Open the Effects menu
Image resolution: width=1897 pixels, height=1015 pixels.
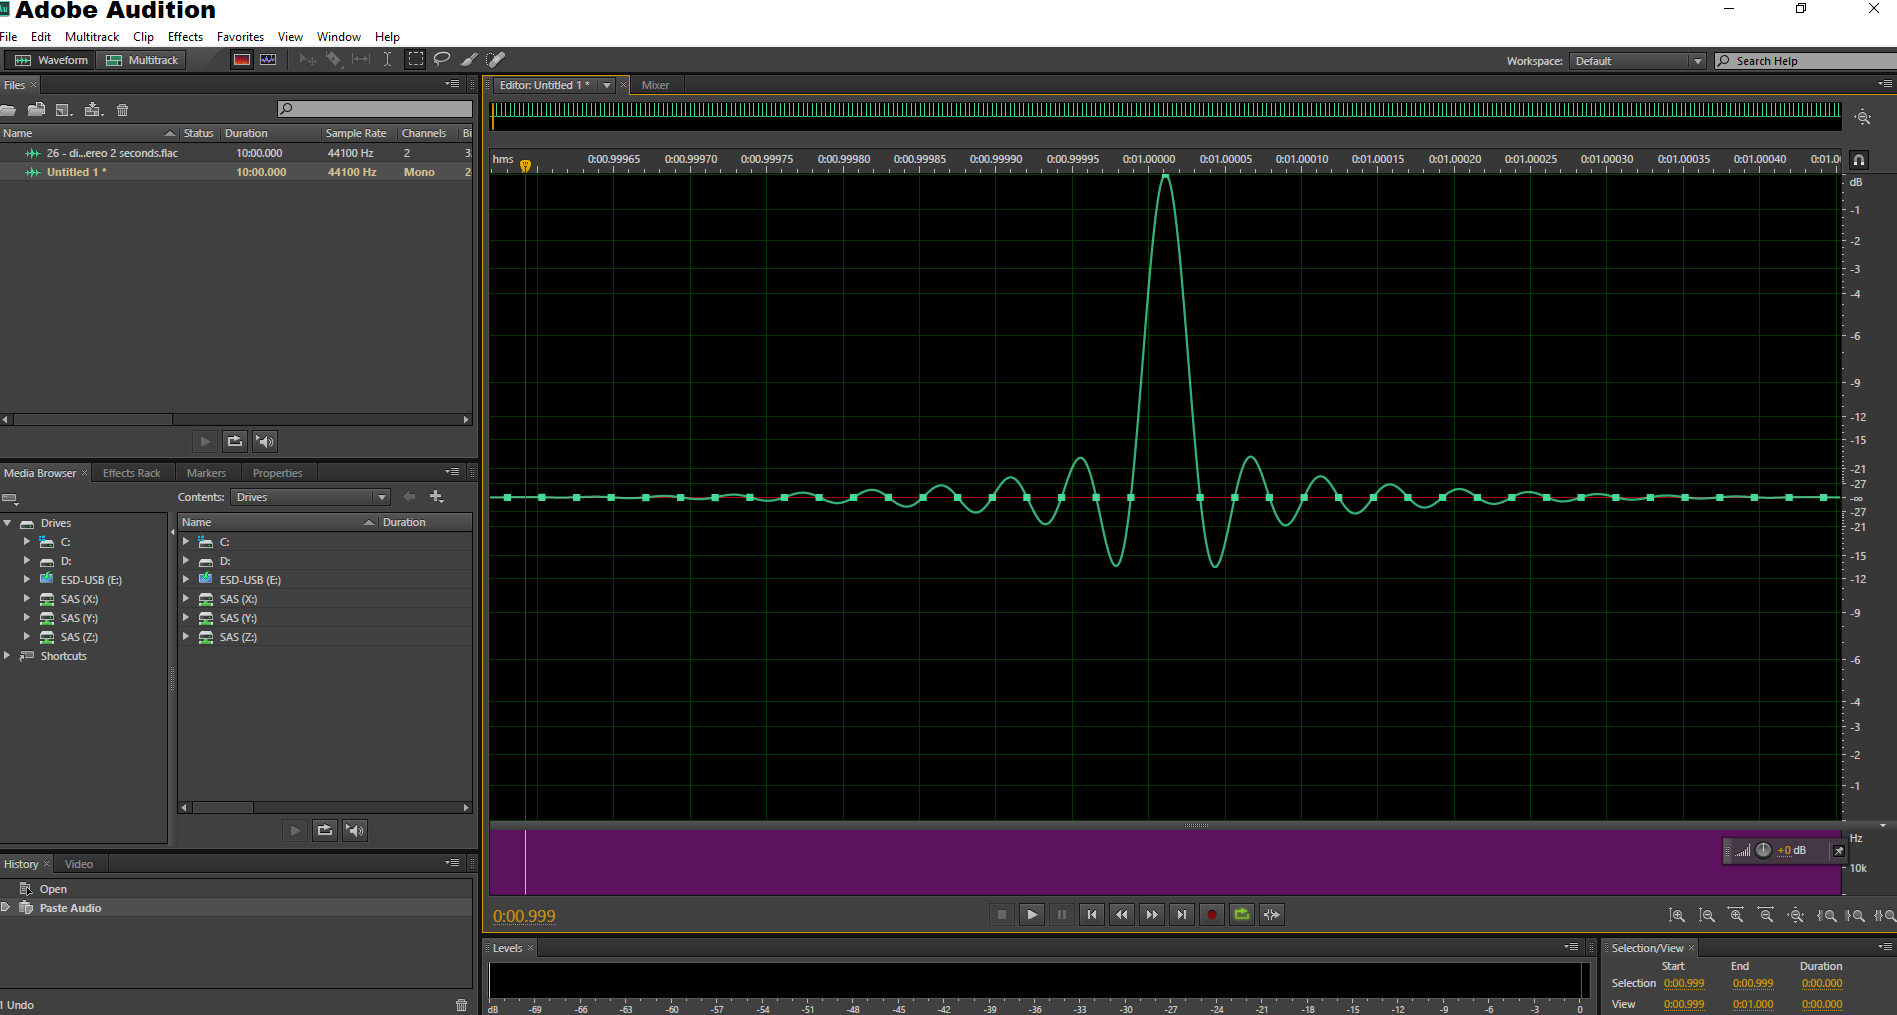tap(185, 37)
